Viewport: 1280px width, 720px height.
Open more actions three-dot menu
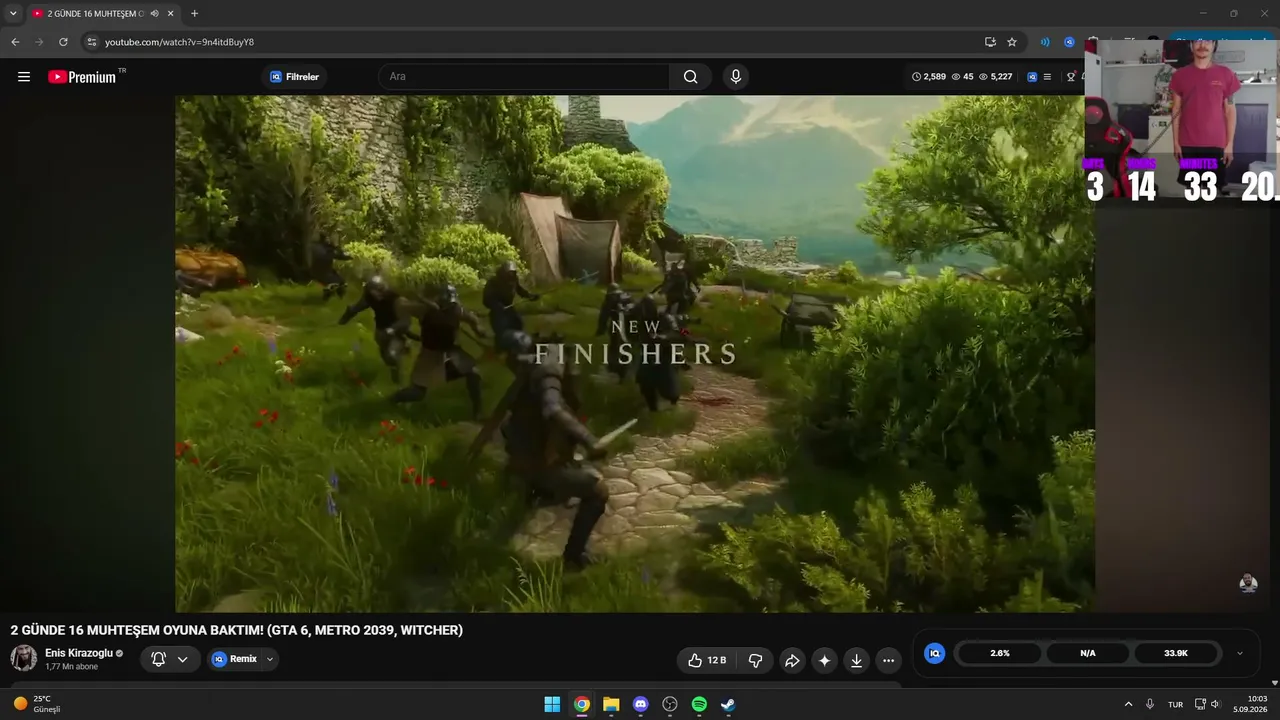click(x=888, y=660)
